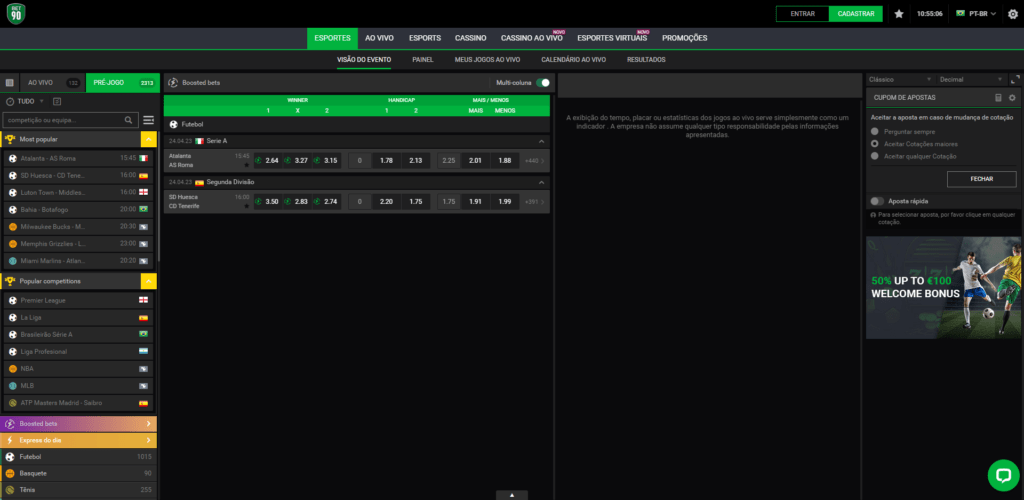Click the bet slip settings gear icon
Image resolution: width=1024 pixels, height=500 pixels.
click(x=1012, y=97)
